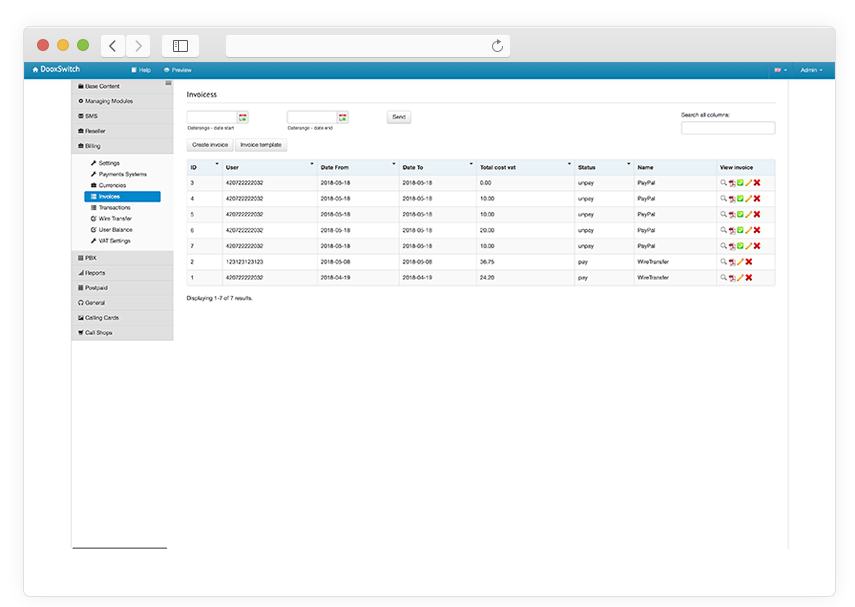855x607 pixels.
Task: Download PDF for invoice ID 4
Action: click(x=731, y=199)
